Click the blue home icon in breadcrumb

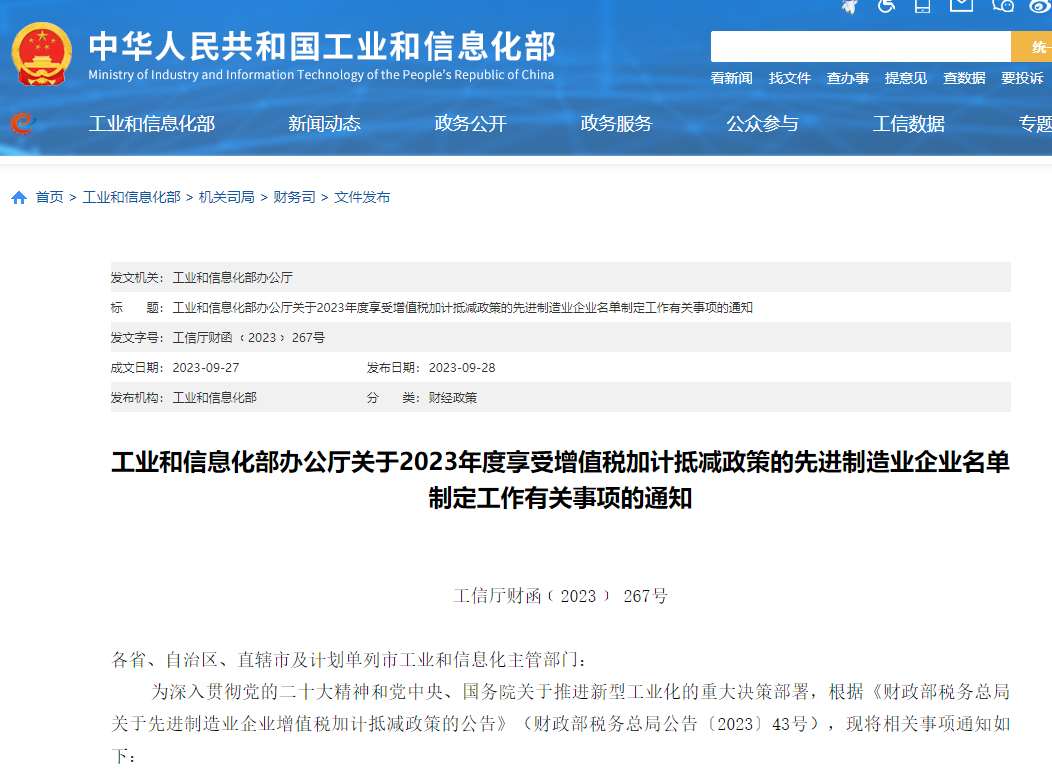pyautogui.click(x=19, y=198)
